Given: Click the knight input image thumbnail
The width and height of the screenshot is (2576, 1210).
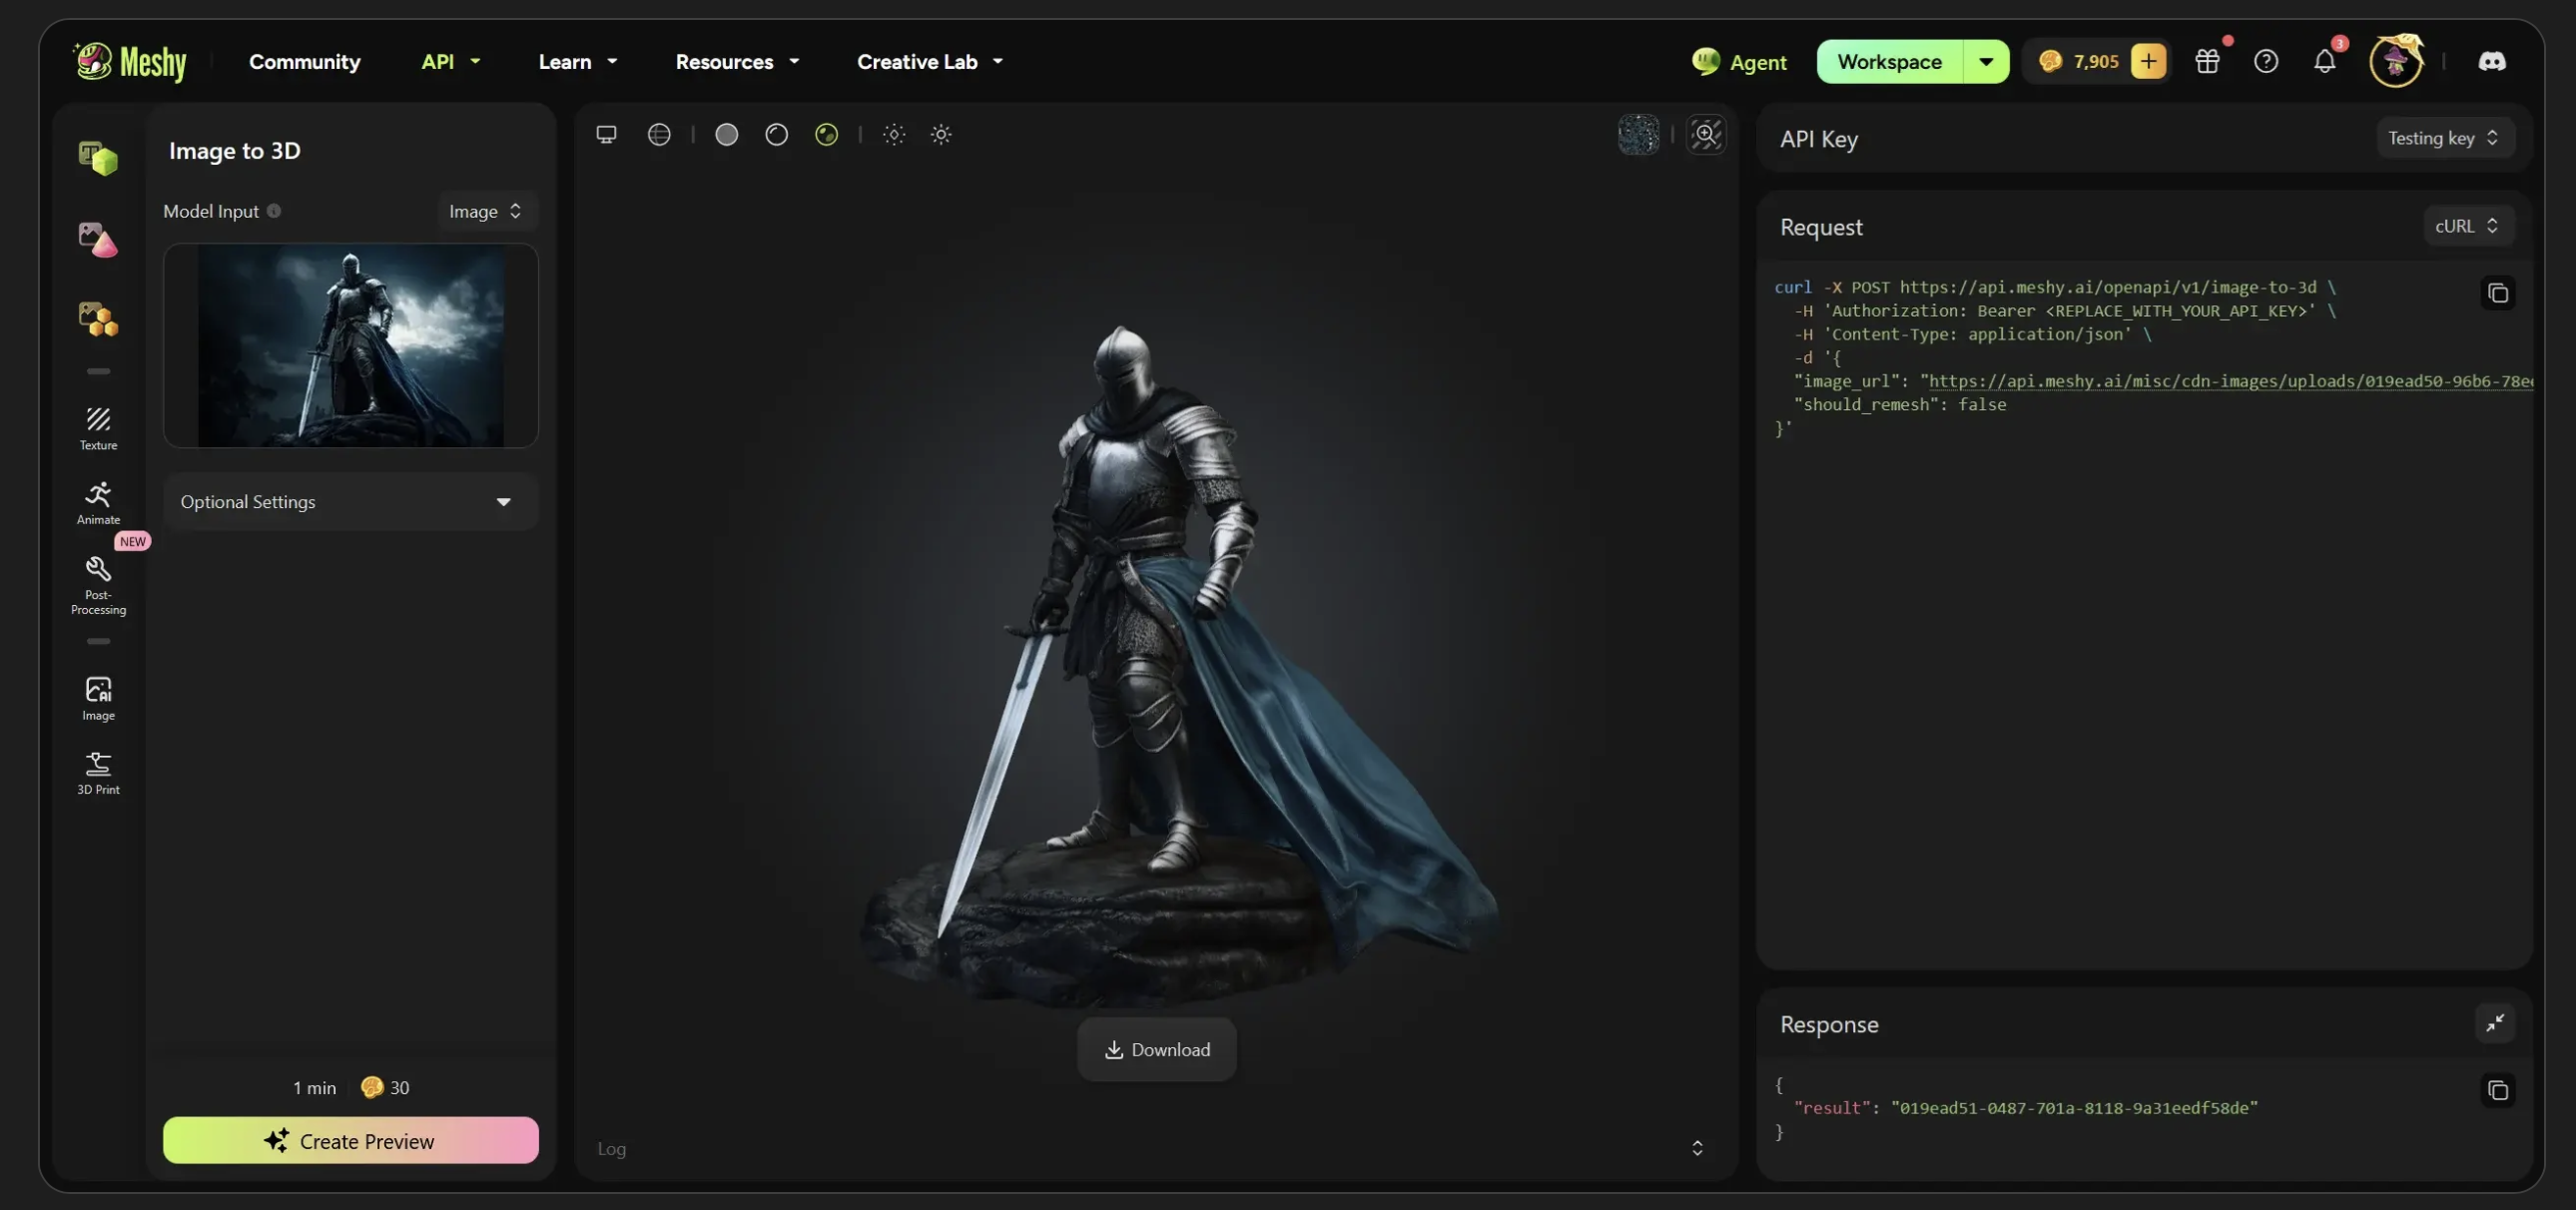Looking at the screenshot, I should pos(350,345).
